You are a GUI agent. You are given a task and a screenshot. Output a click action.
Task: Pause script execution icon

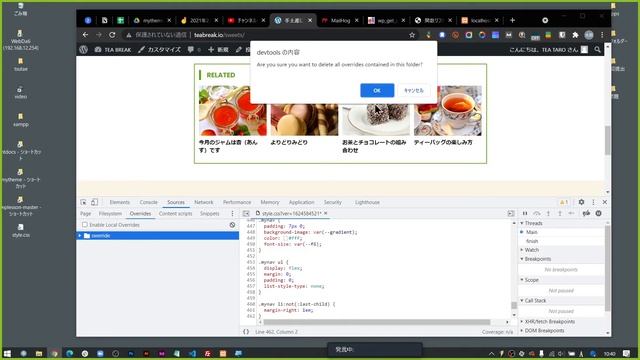(x=525, y=213)
